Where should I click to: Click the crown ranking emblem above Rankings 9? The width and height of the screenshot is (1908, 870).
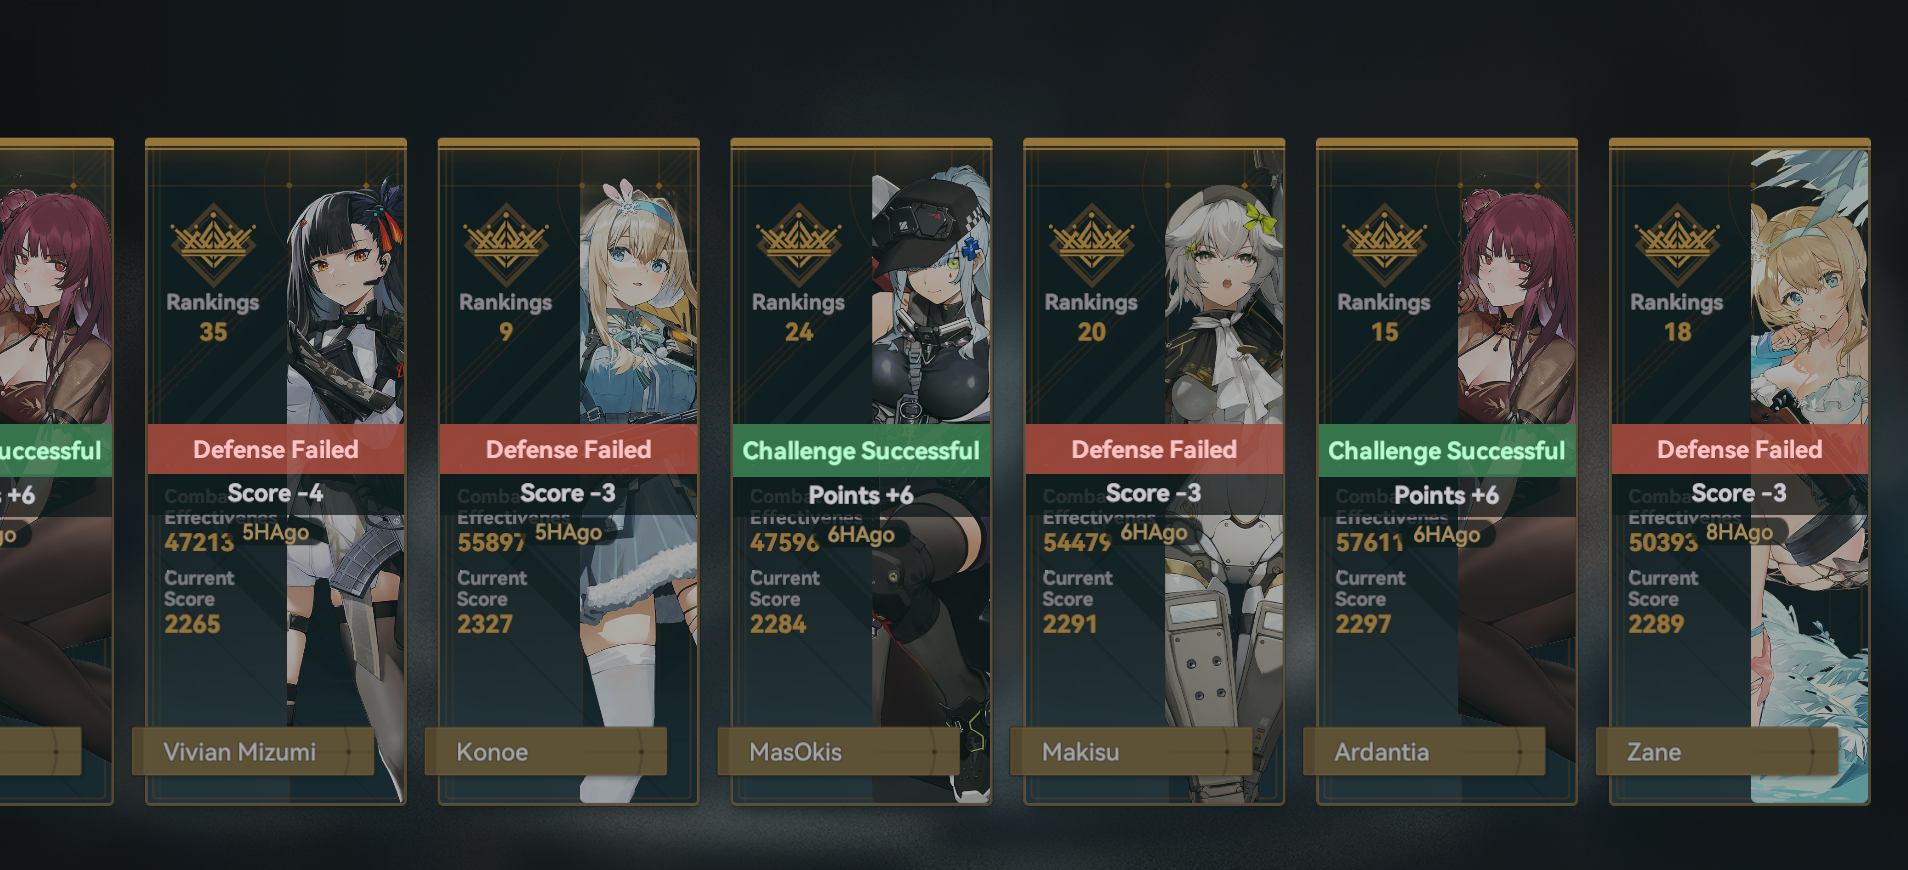506,245
